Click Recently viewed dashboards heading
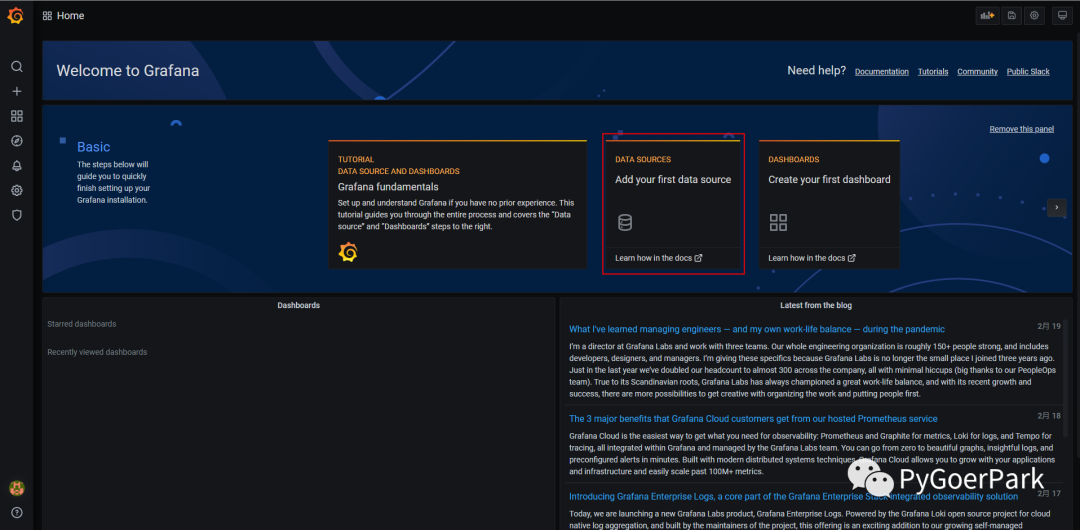This screenshot has height=530, width=1080. pos(97,352)
